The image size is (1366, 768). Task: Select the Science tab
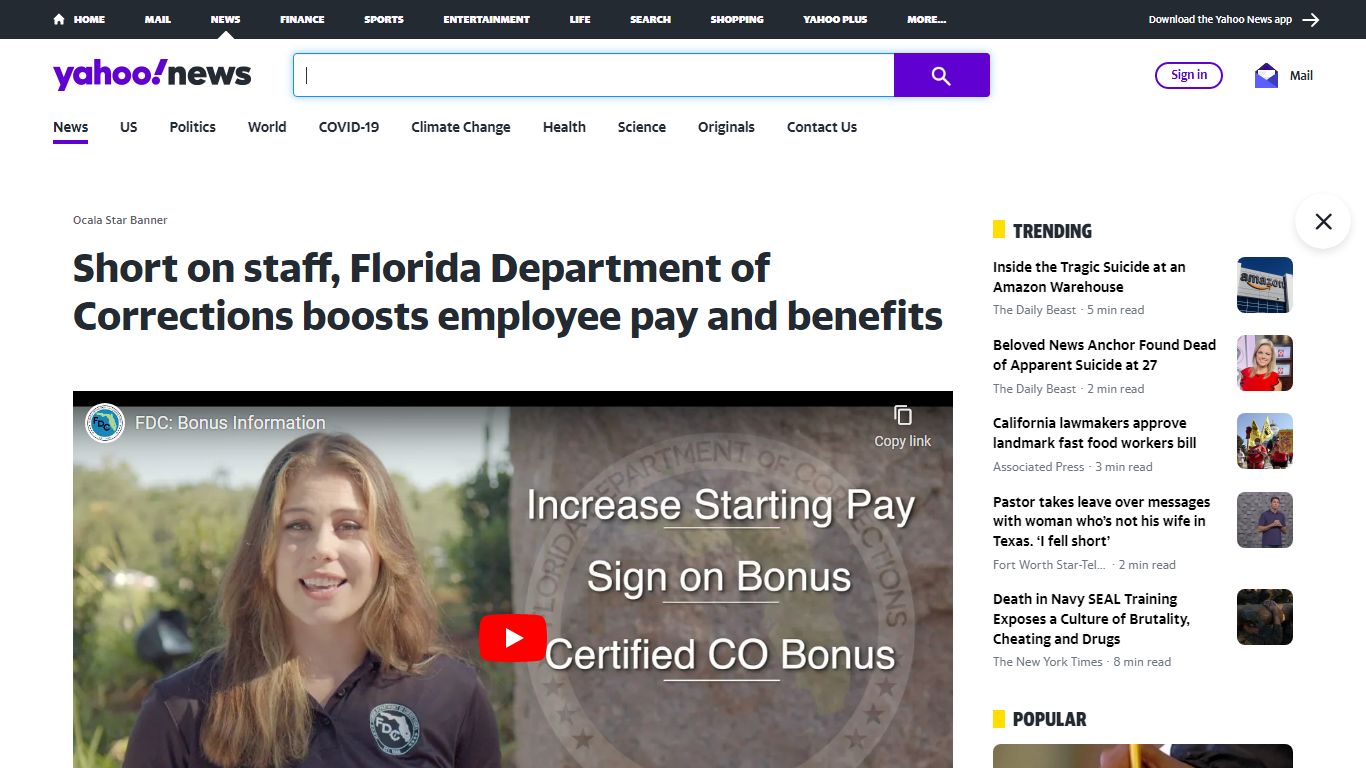(642, 127)
